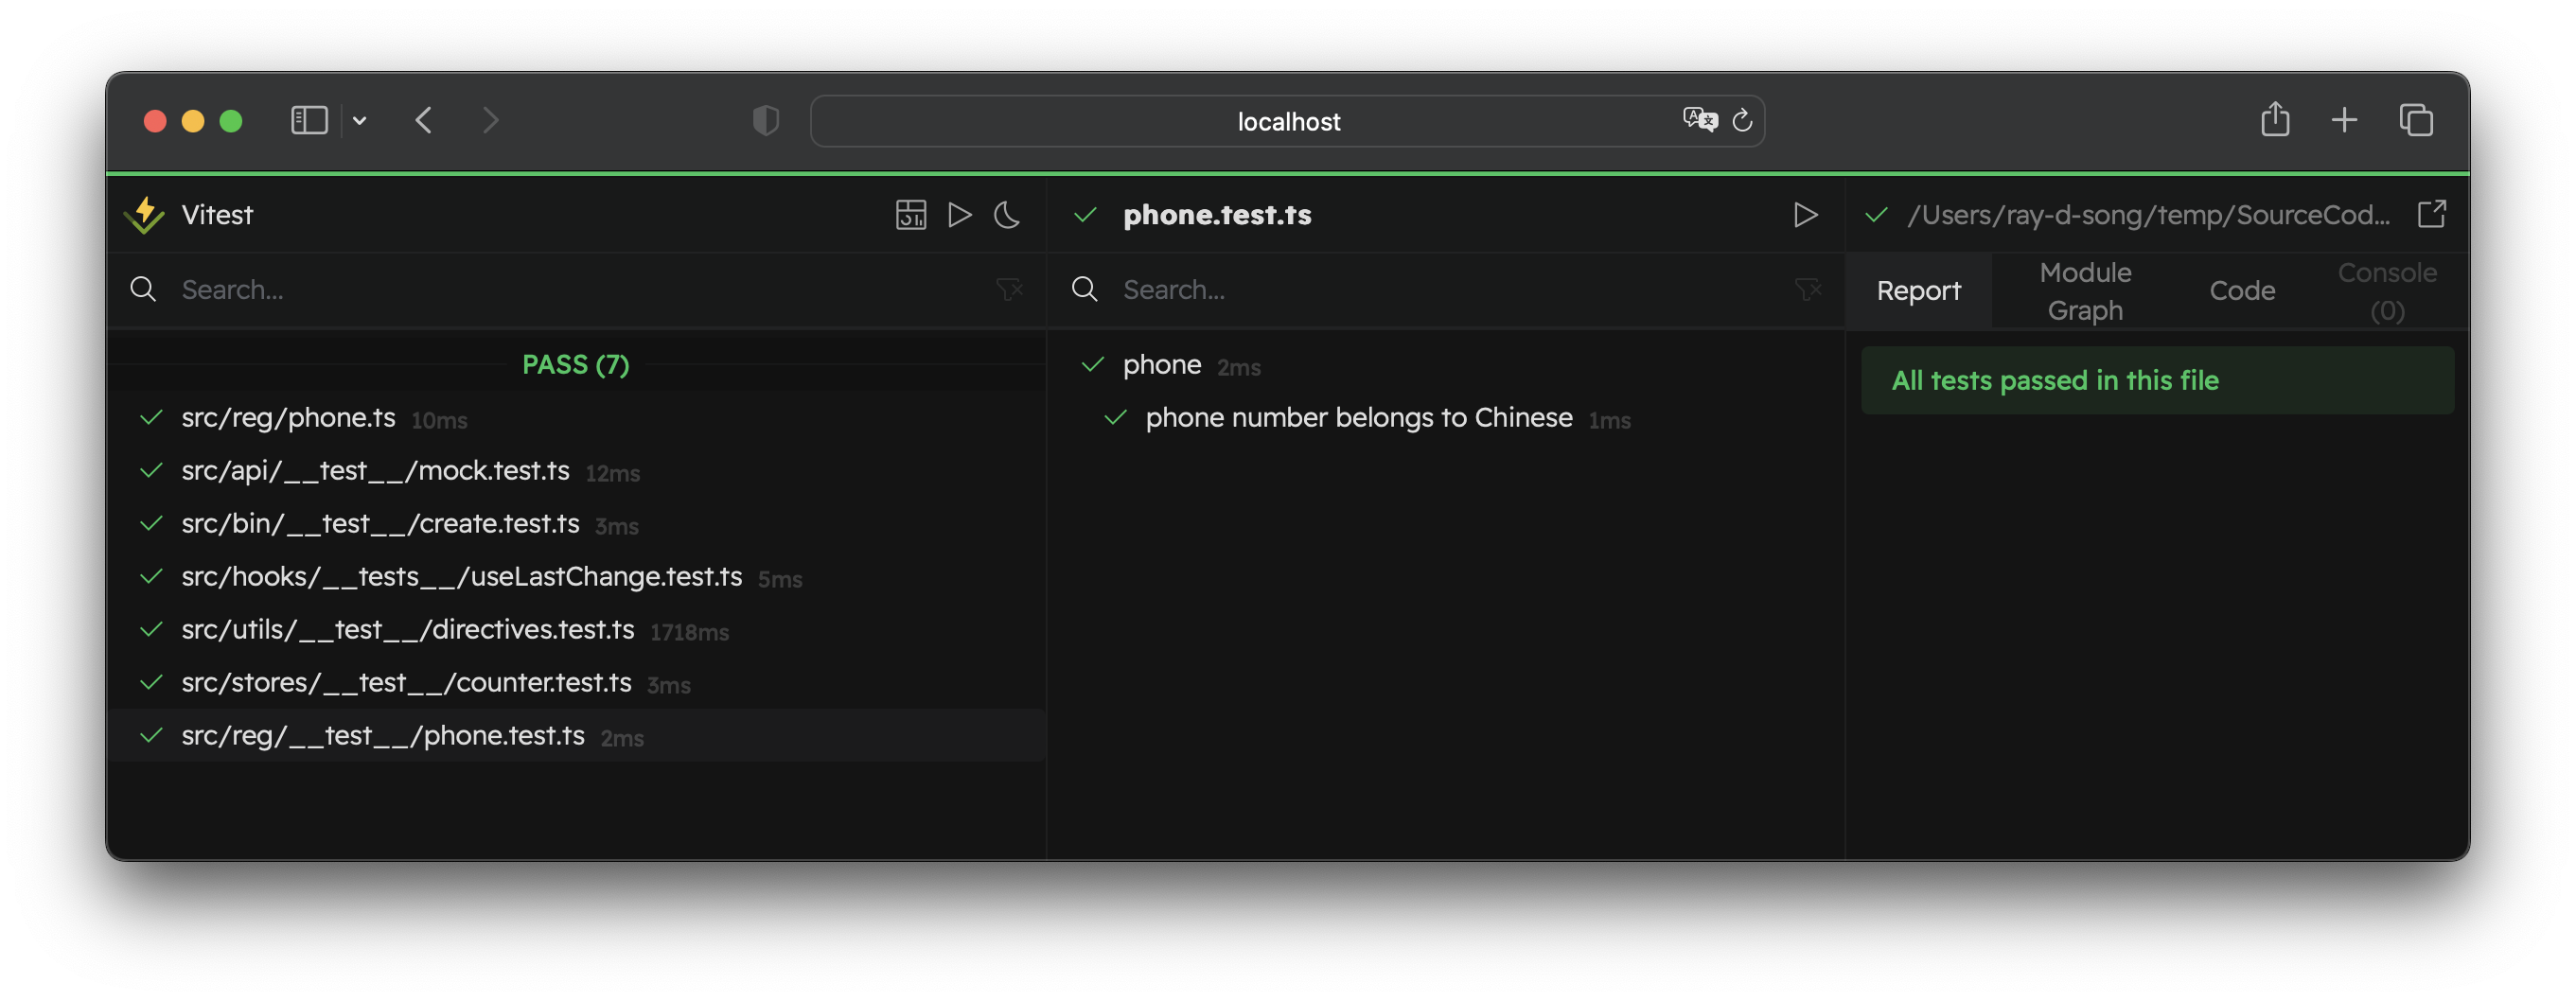Switch to the Code tab

[x=2242, y=291]
